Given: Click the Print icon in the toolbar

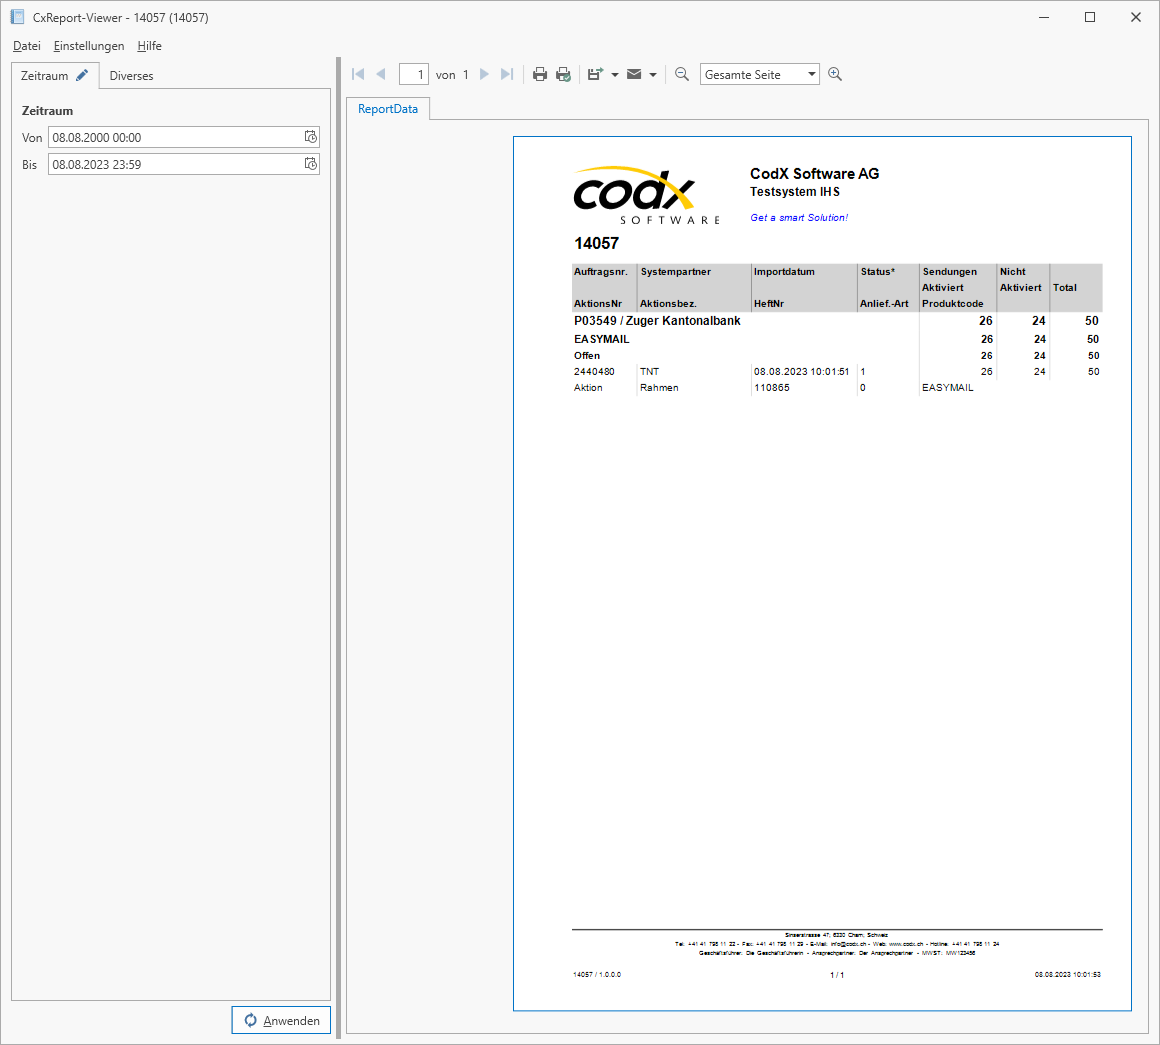Looking at the screenshot, I should pyautogui.click(x=540, y=73).
